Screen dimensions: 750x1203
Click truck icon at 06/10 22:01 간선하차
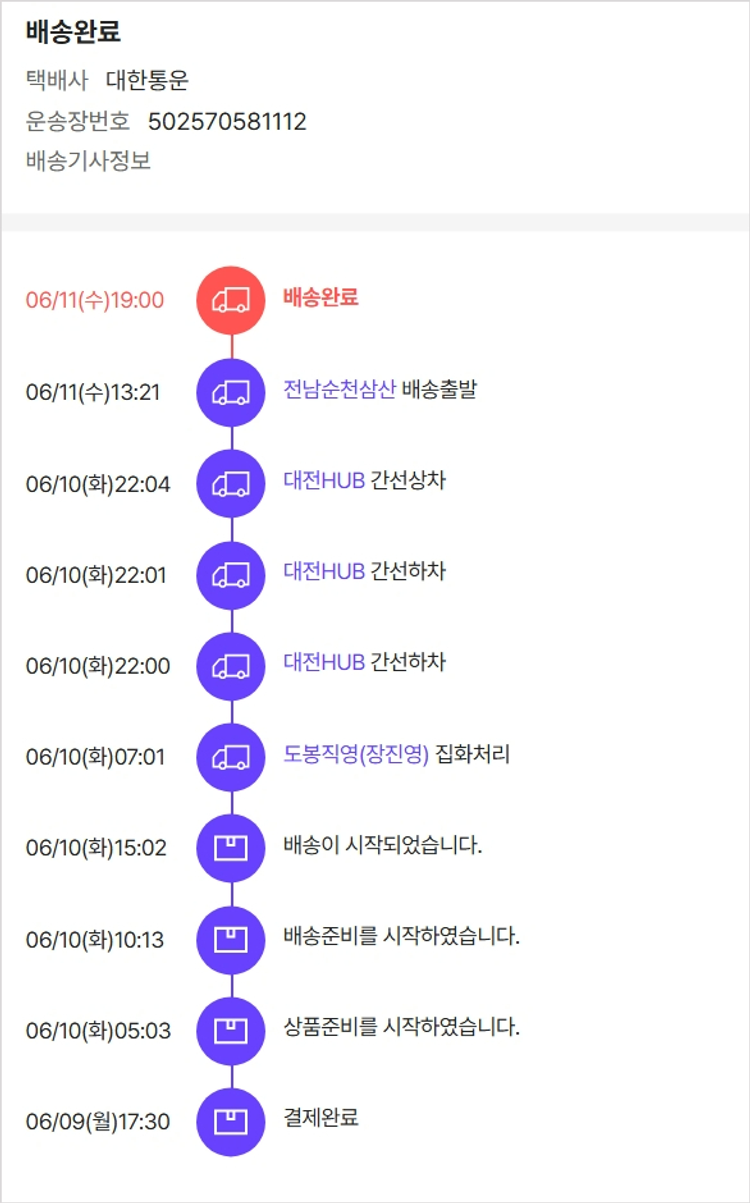(231, 575)
